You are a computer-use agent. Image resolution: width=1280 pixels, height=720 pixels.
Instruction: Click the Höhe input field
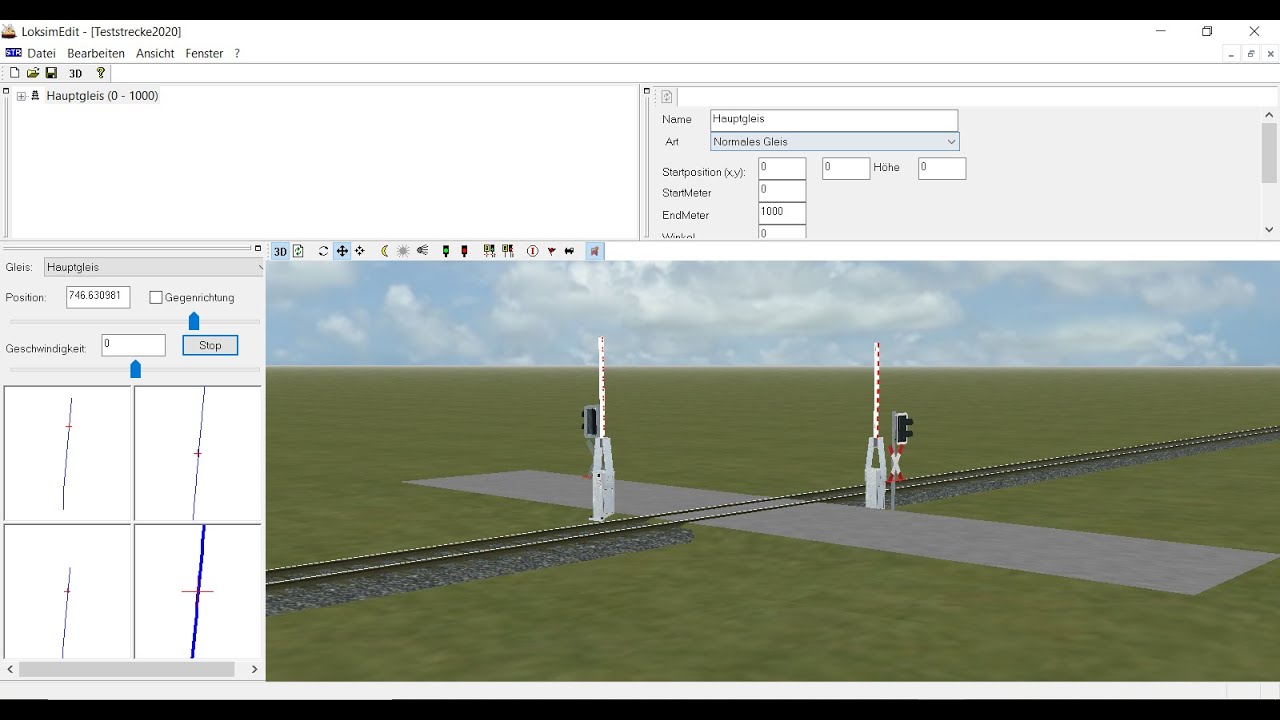(942, 168)
